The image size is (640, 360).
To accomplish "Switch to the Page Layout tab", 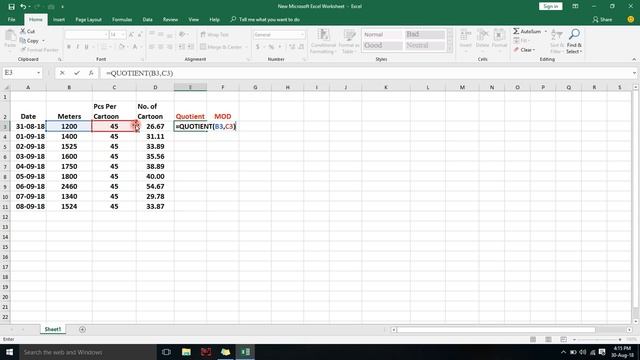I will click(x=88, y=19).
